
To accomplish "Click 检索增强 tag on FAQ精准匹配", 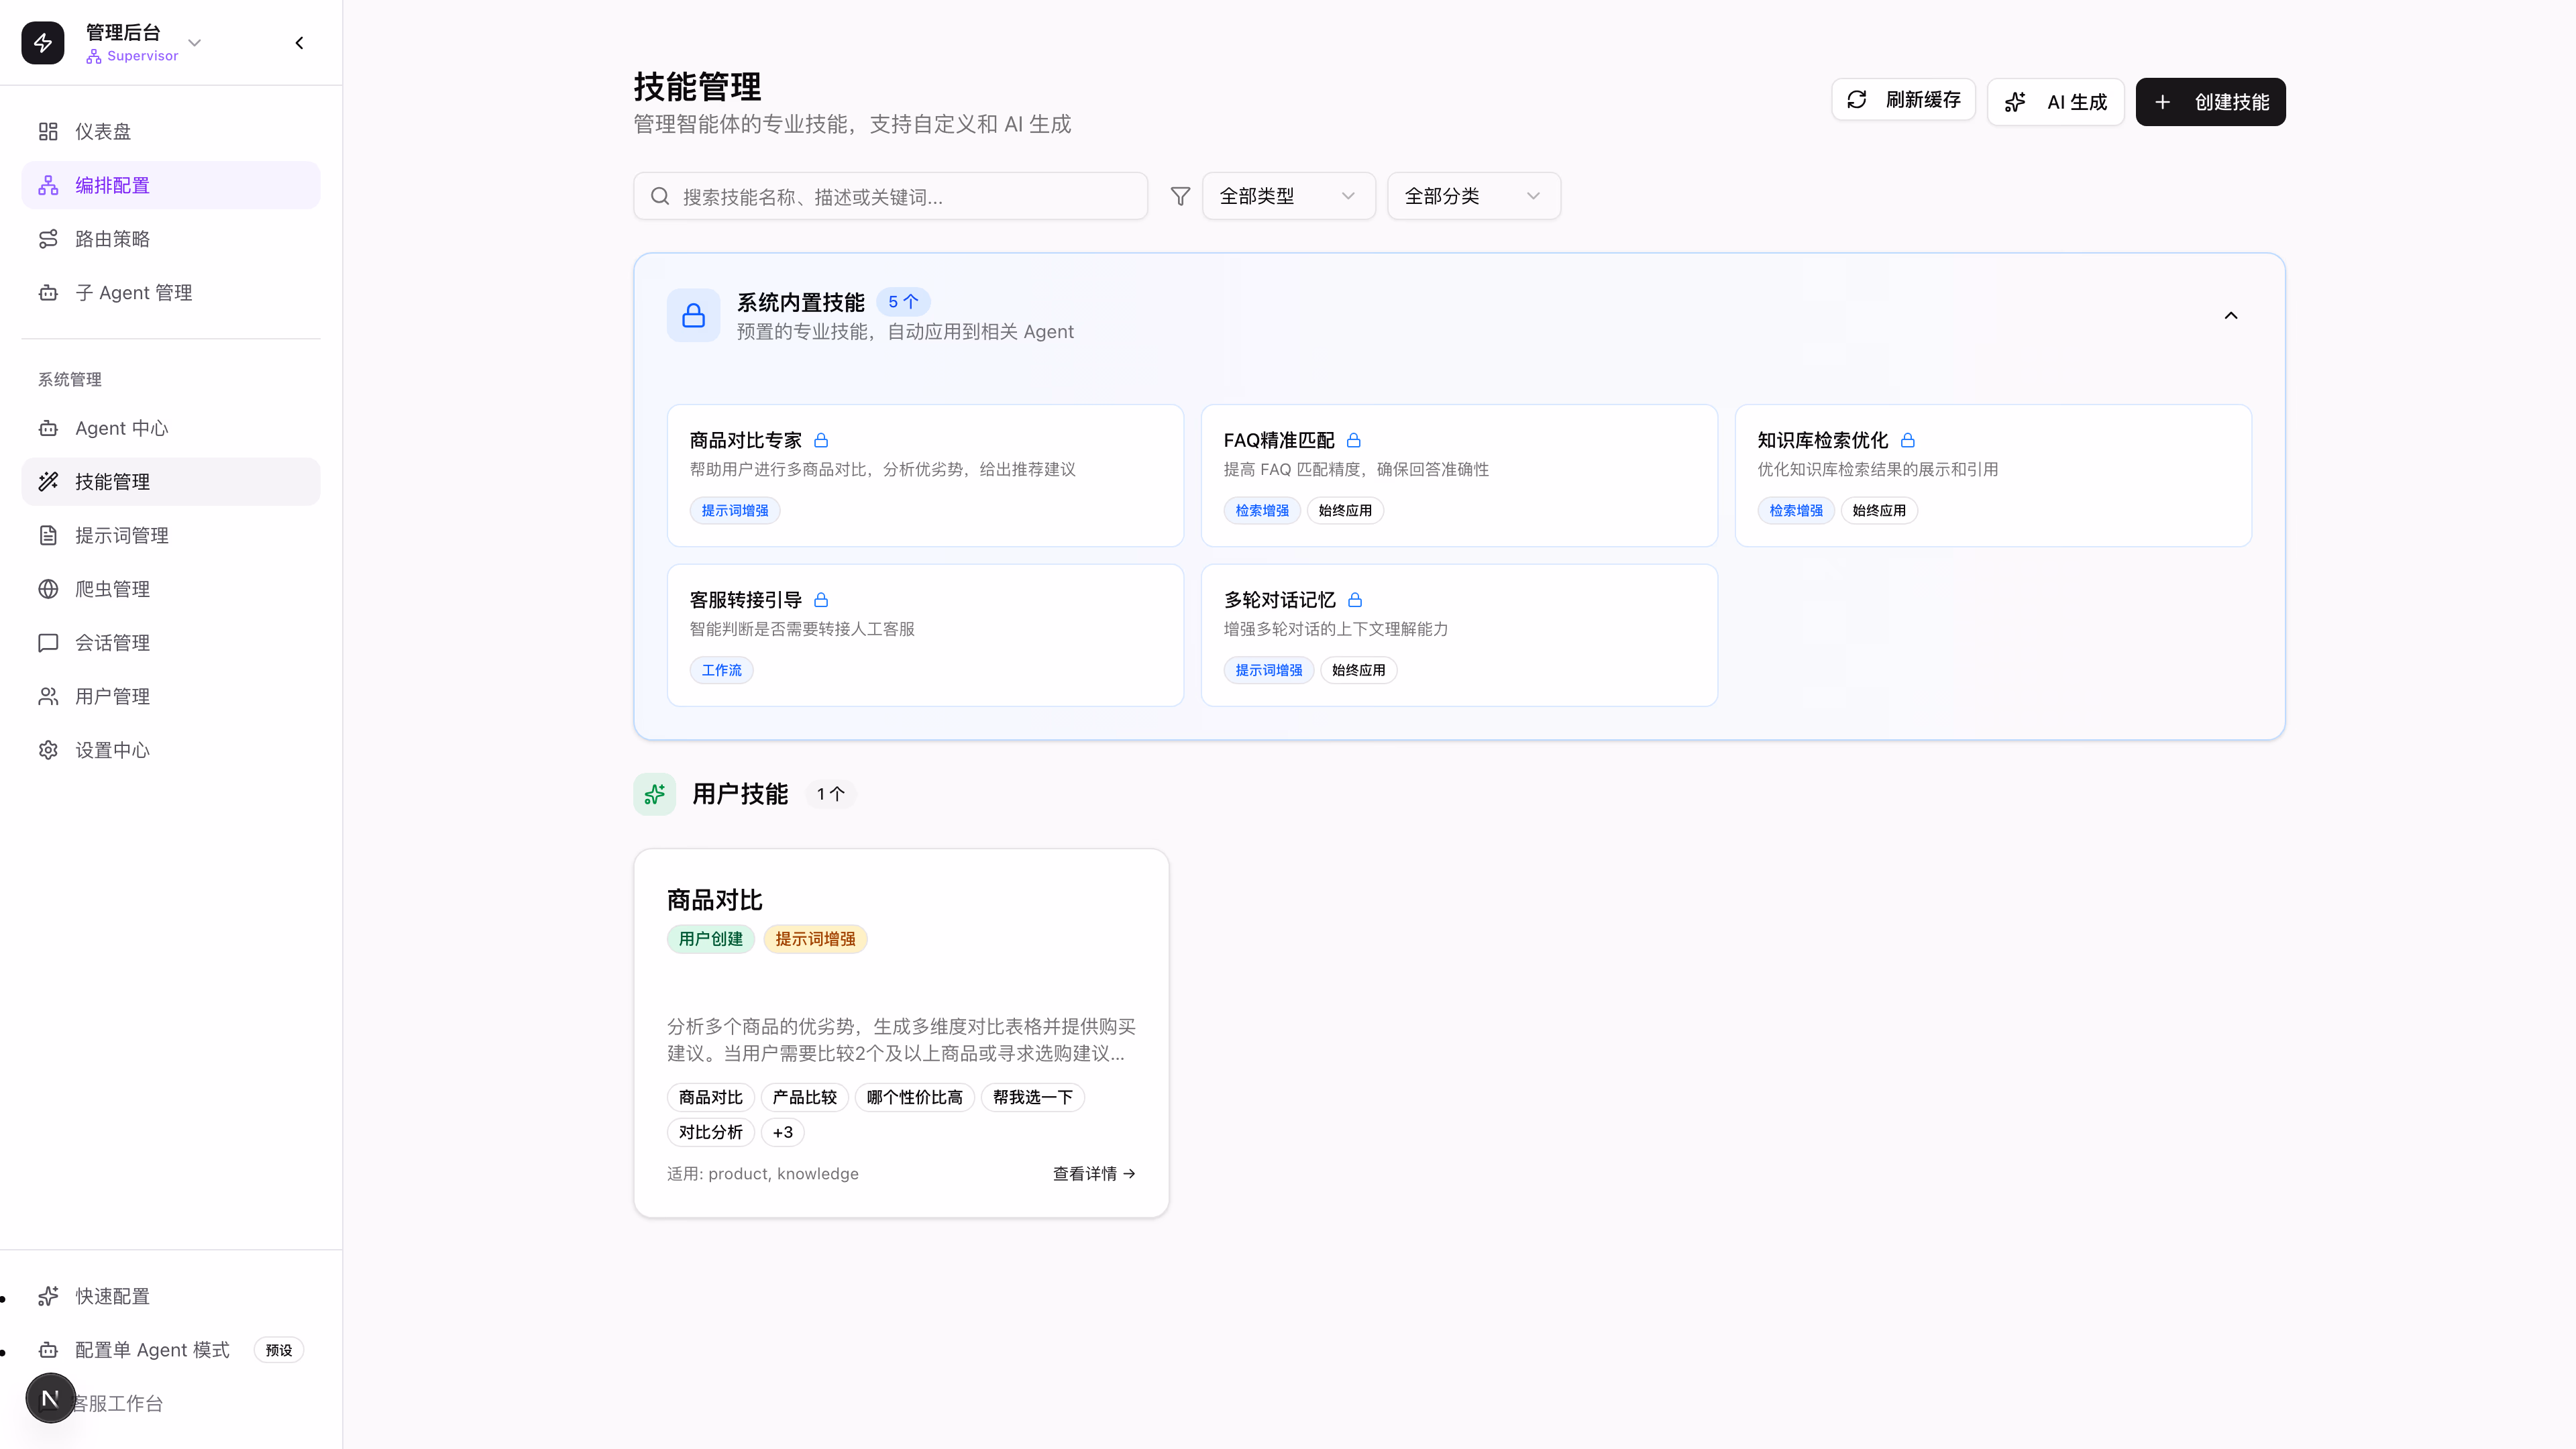I will (1262, 511).
